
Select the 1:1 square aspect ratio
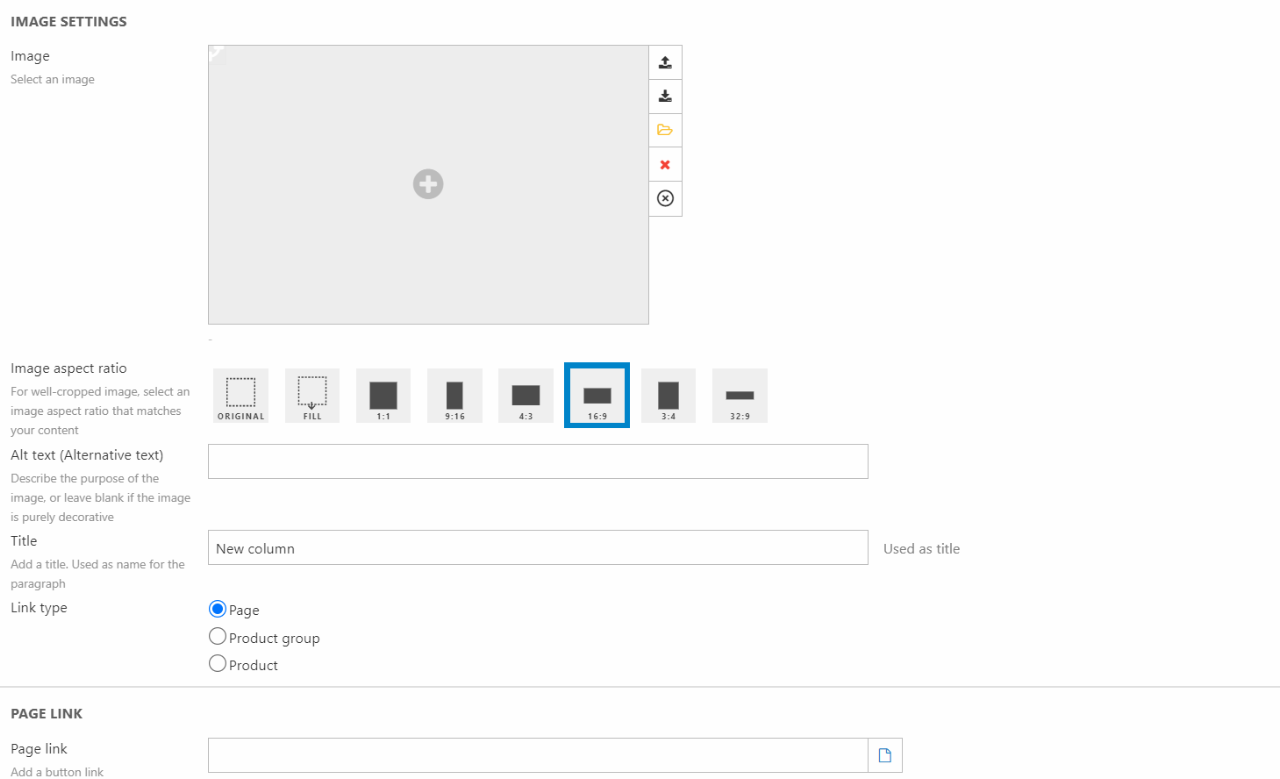click(x=383, y=396)
